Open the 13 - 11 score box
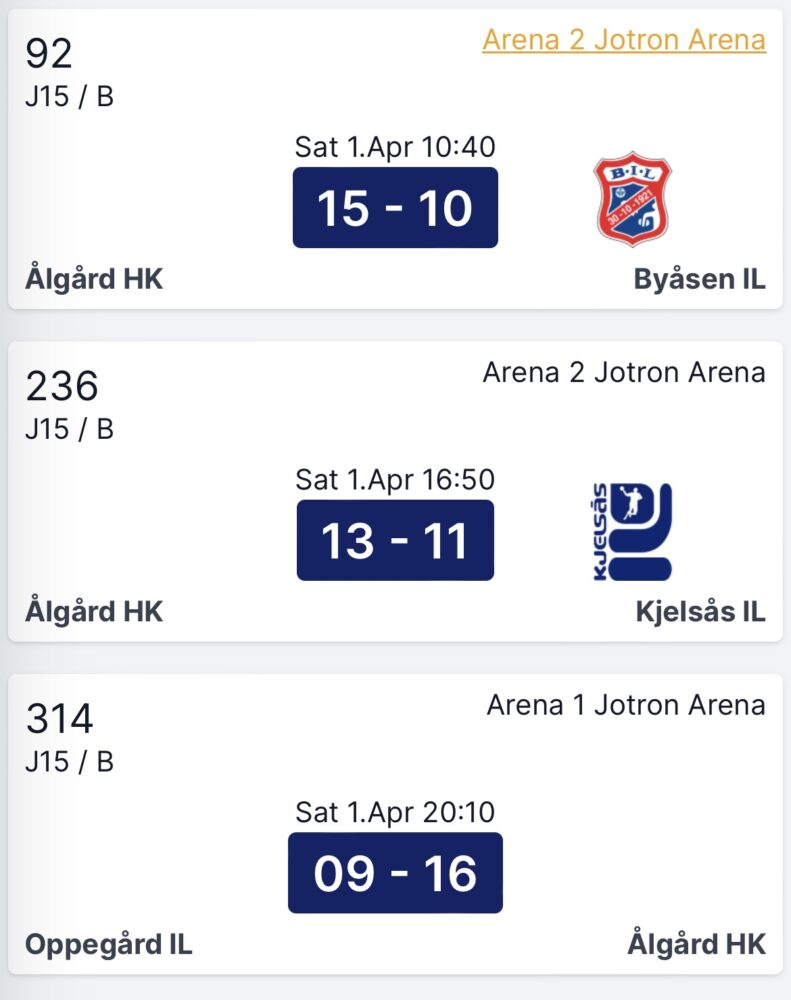 tap(396, 540)
